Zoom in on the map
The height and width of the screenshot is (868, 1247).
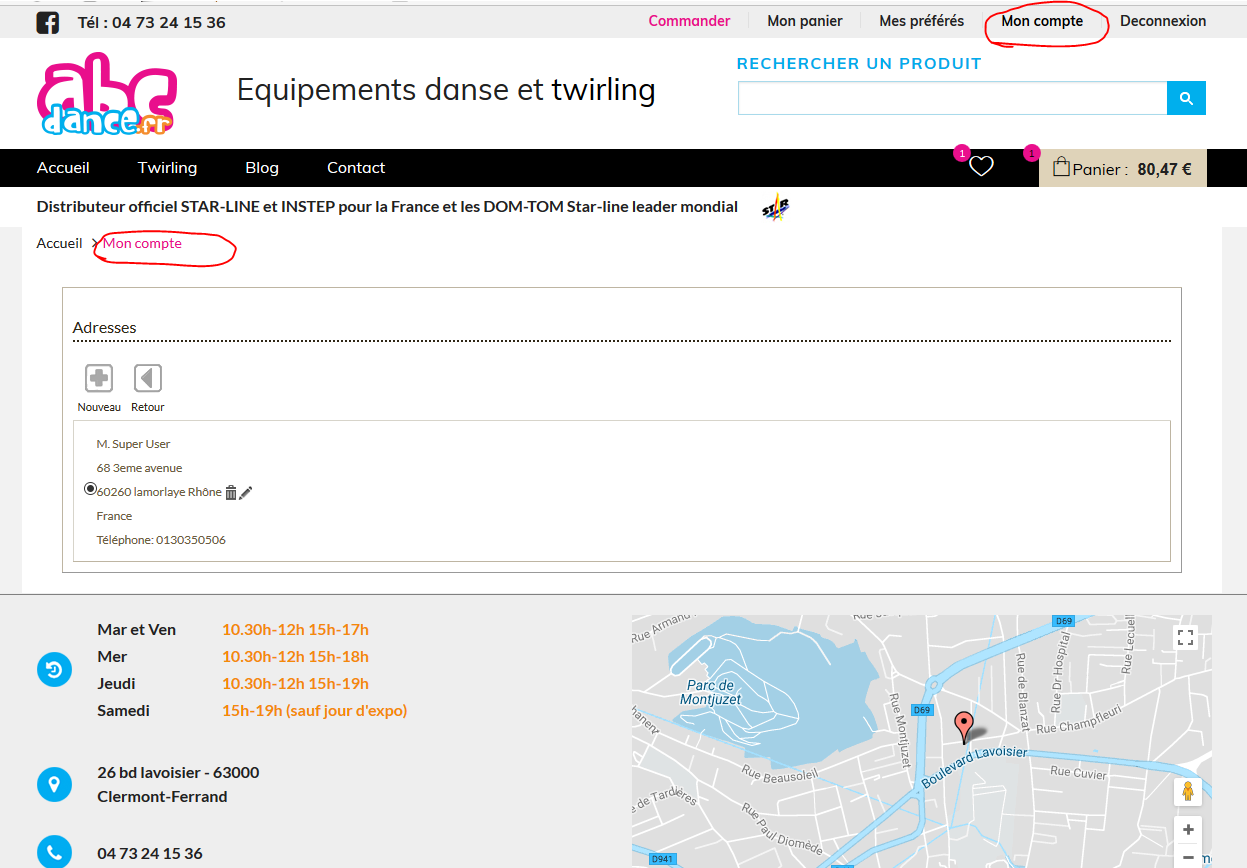1188,830
